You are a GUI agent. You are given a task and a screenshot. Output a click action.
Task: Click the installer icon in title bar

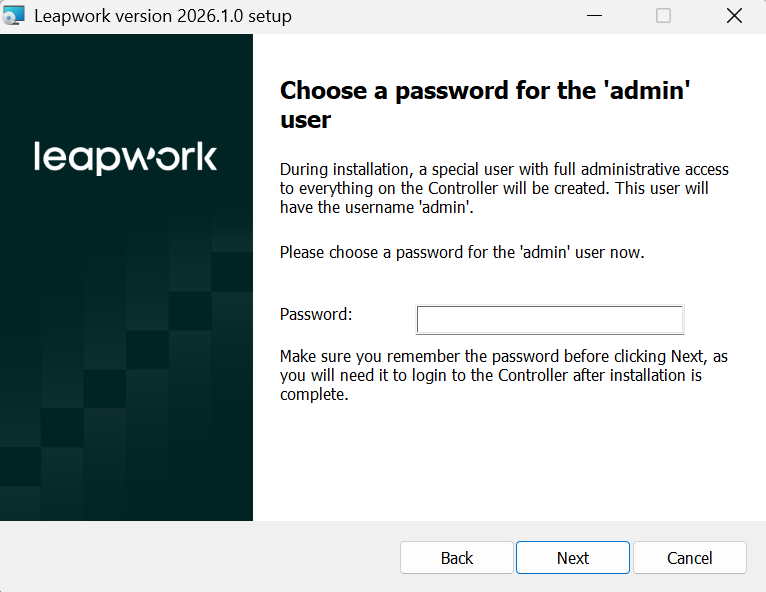coord(13,15)
